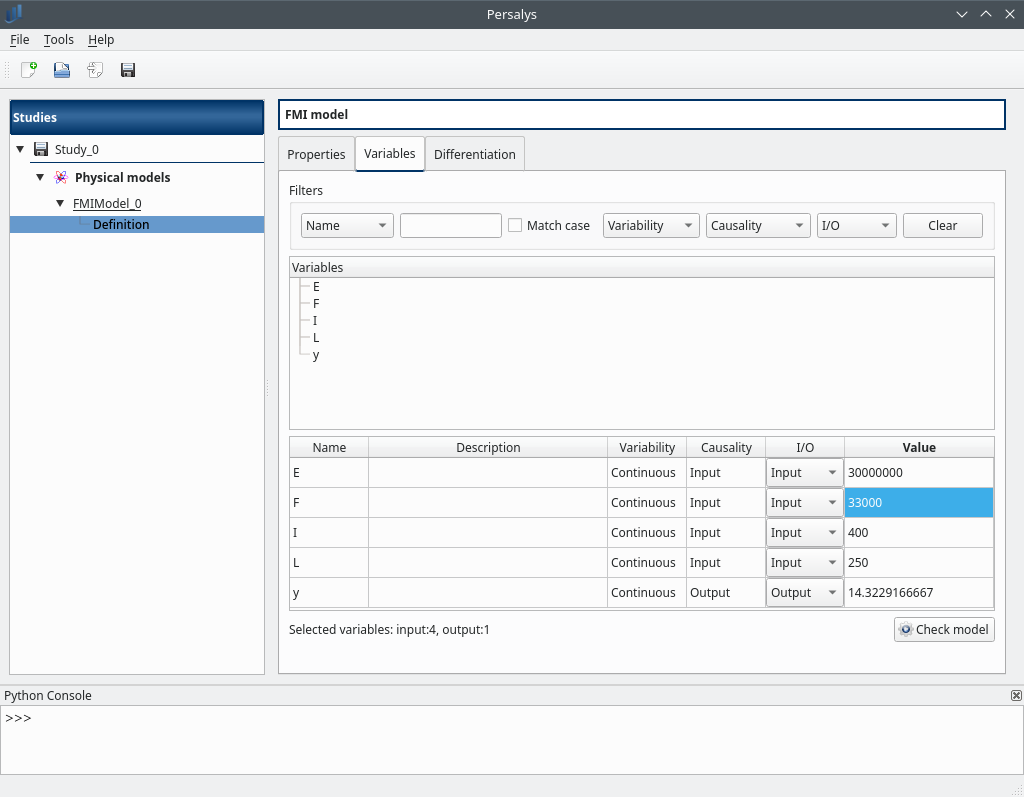1024x797 pixels.
Task: Click the Physical models atom icon
Action: point(61,177)
